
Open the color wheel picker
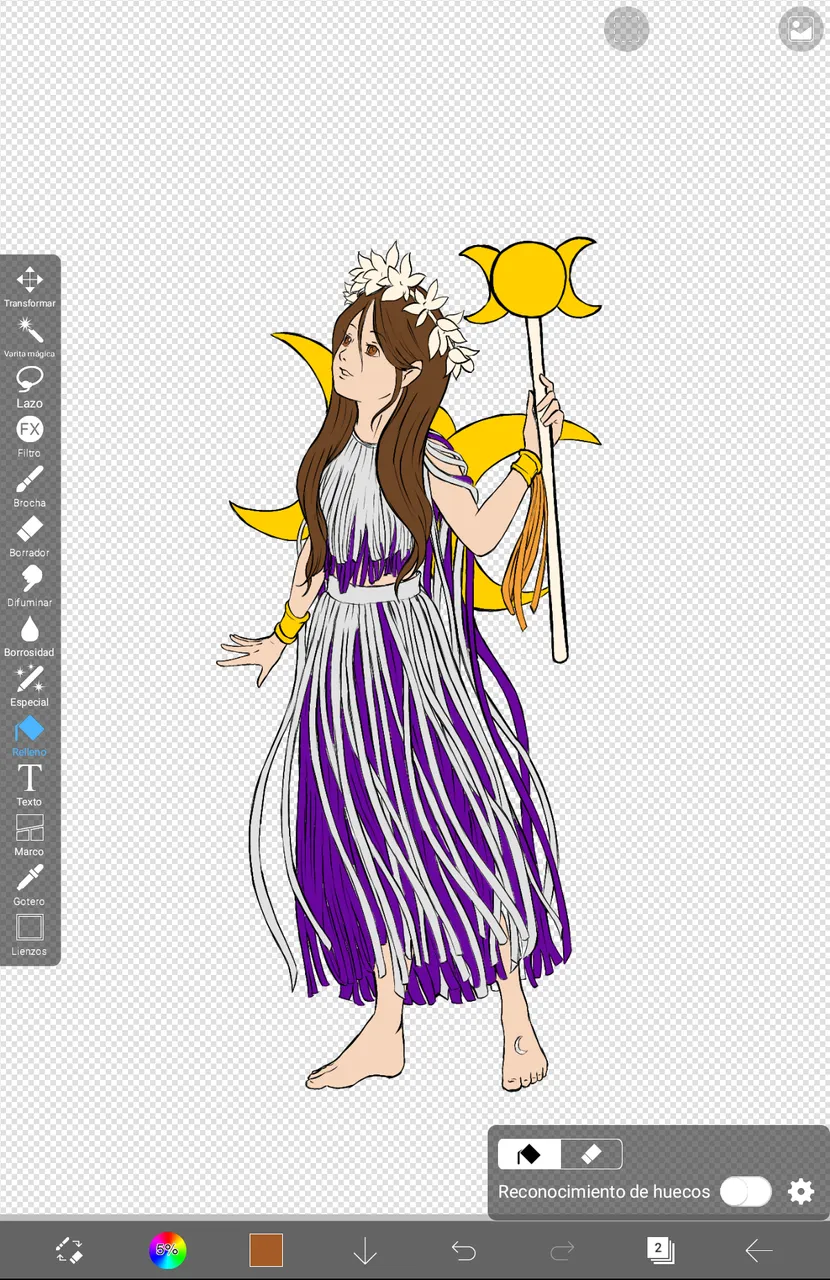[167, 1250]
